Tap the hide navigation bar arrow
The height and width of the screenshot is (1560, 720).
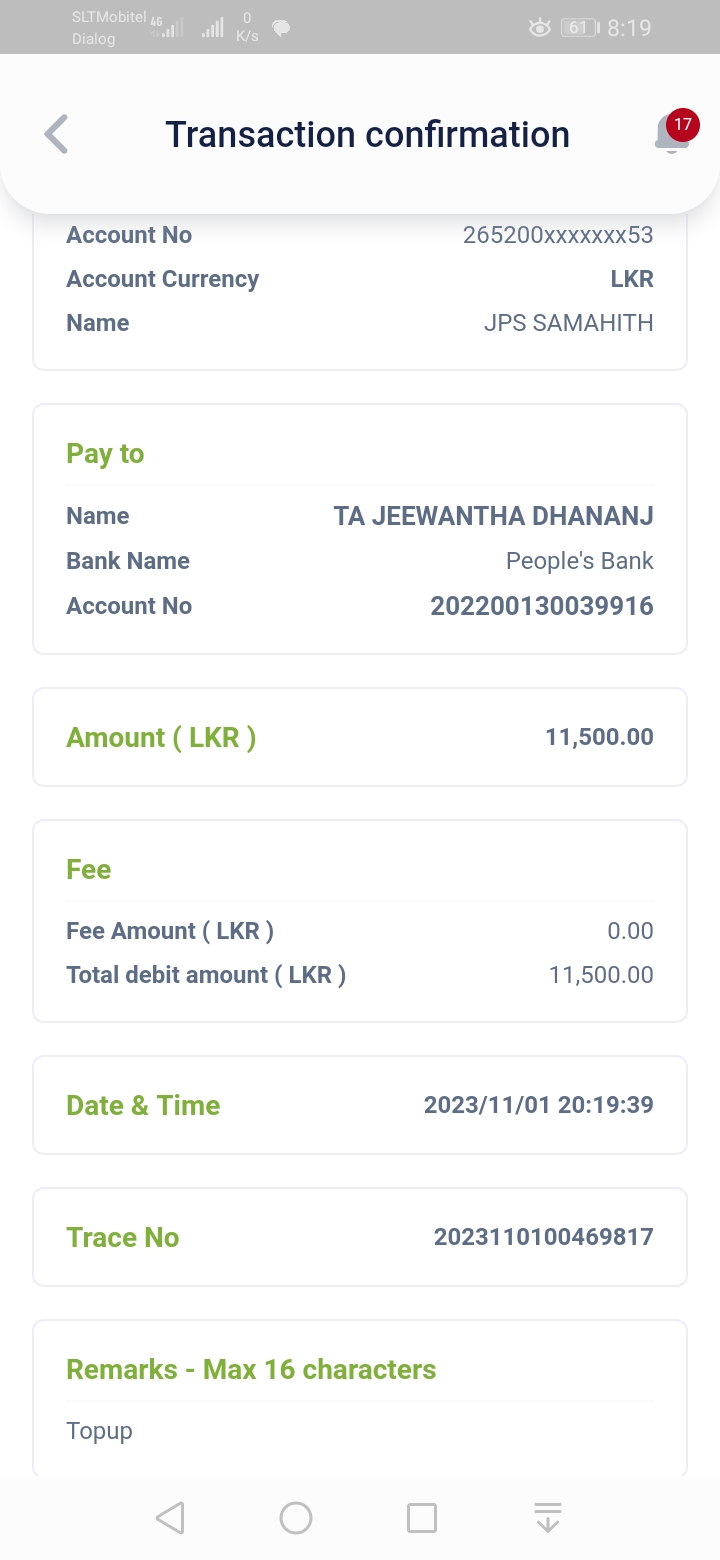pos(548,1518)
